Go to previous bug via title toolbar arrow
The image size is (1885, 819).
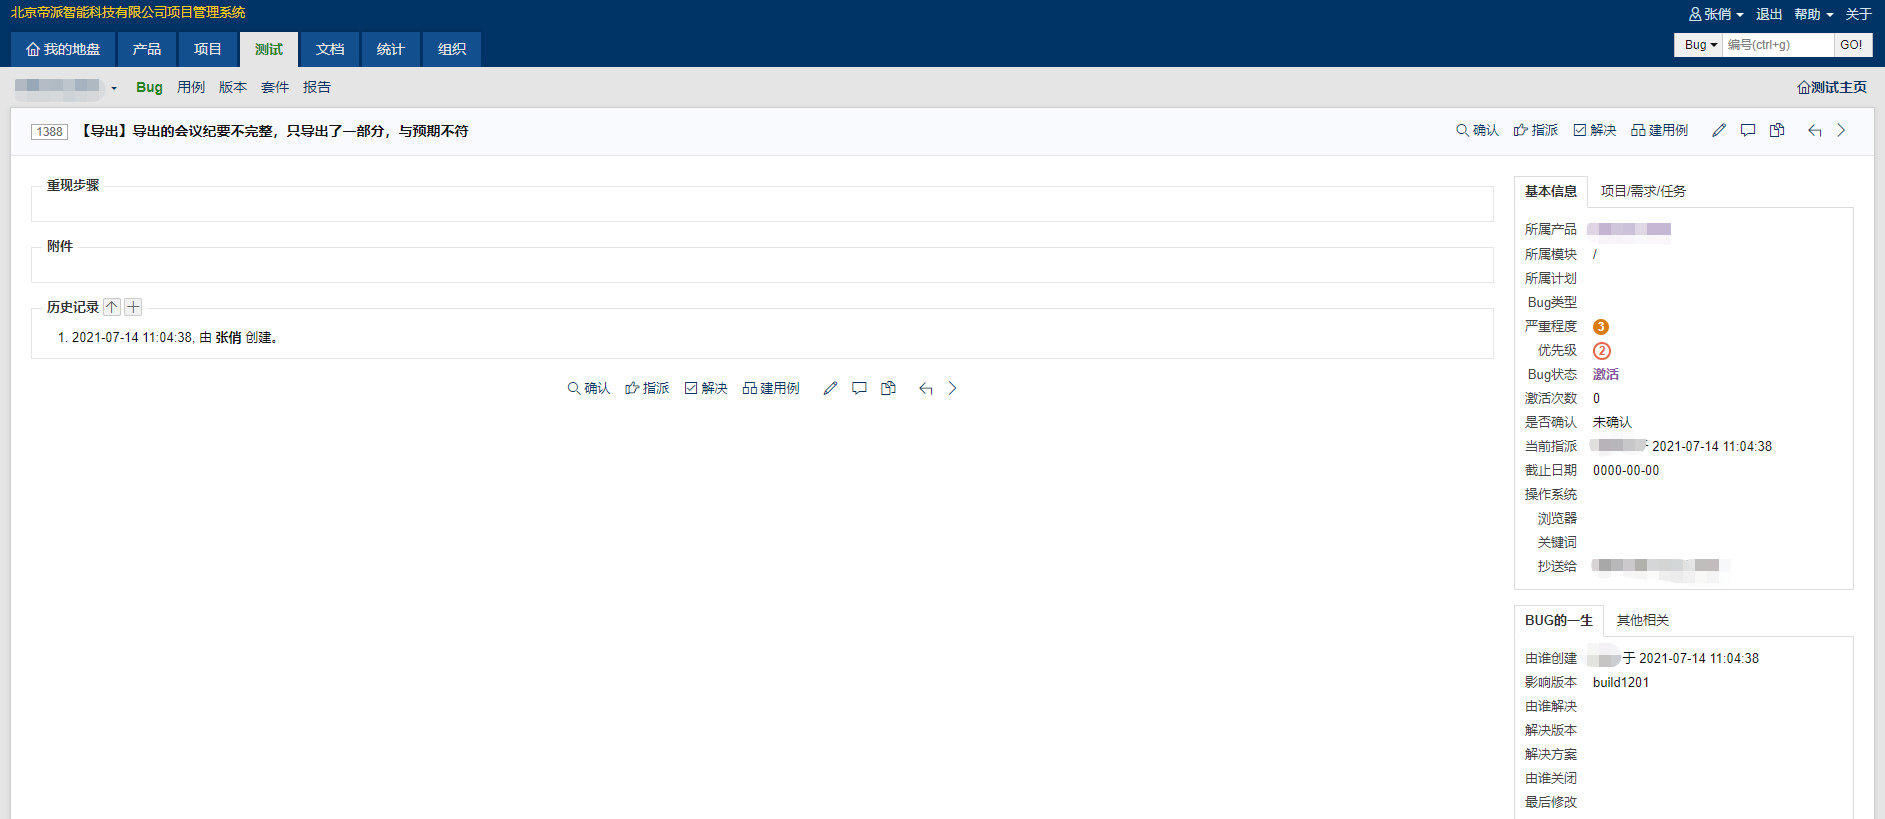[x=1814, y=131]
